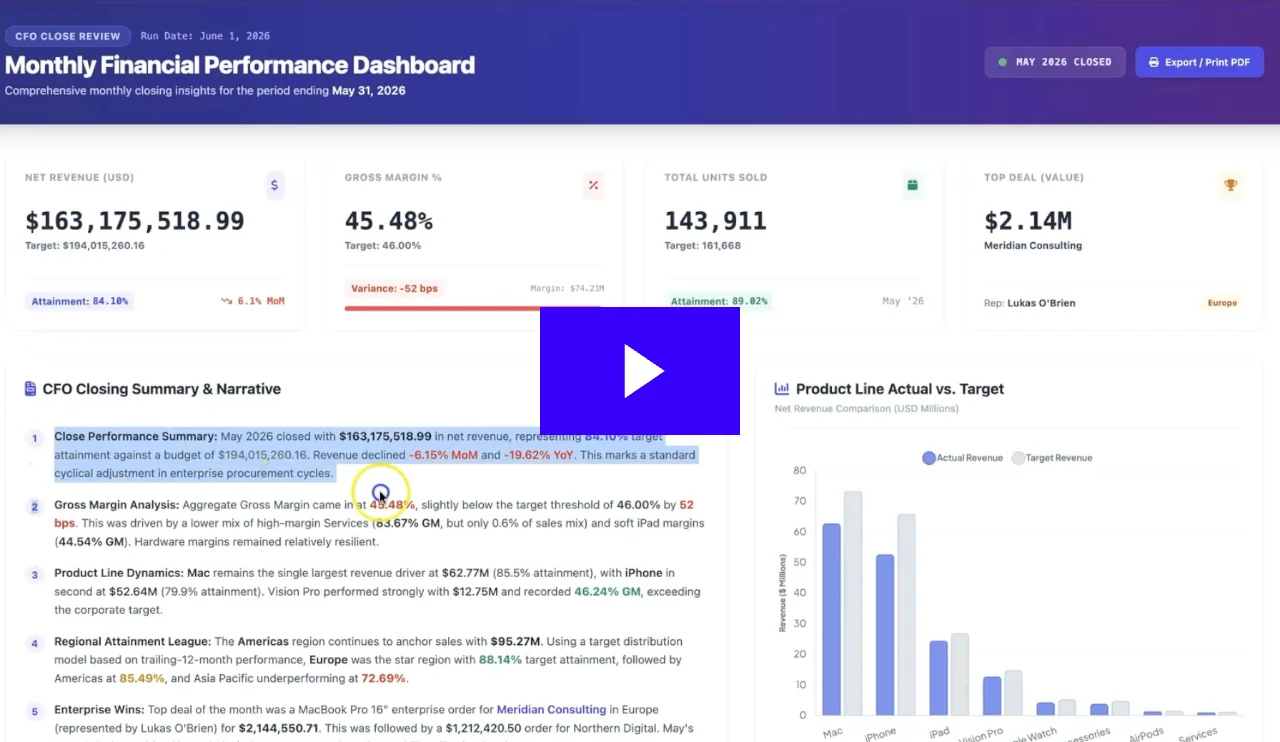Click the Rep: Lukas O'Brien text
The height and width of the screenshot is (742, 1280).
1030,303
